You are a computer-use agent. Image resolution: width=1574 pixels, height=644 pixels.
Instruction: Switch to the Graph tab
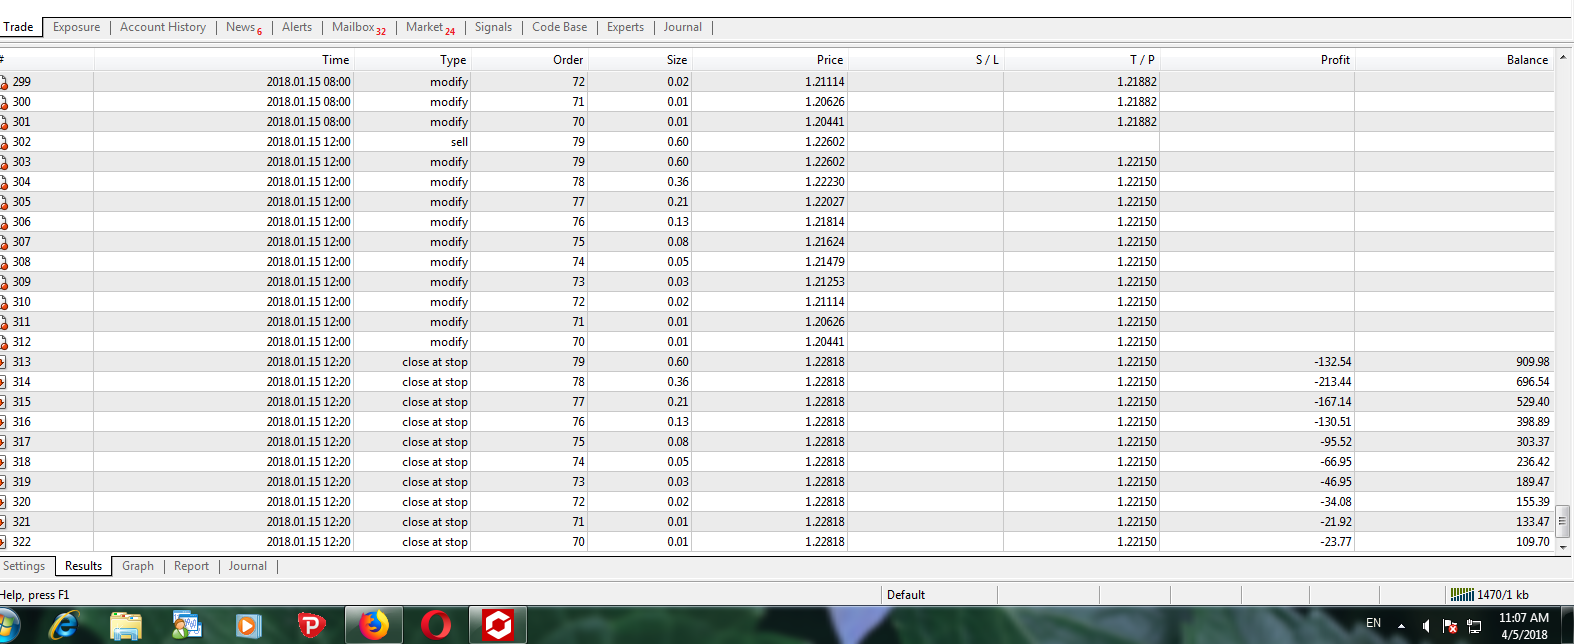pyautogui.click(x=138, y=566)
